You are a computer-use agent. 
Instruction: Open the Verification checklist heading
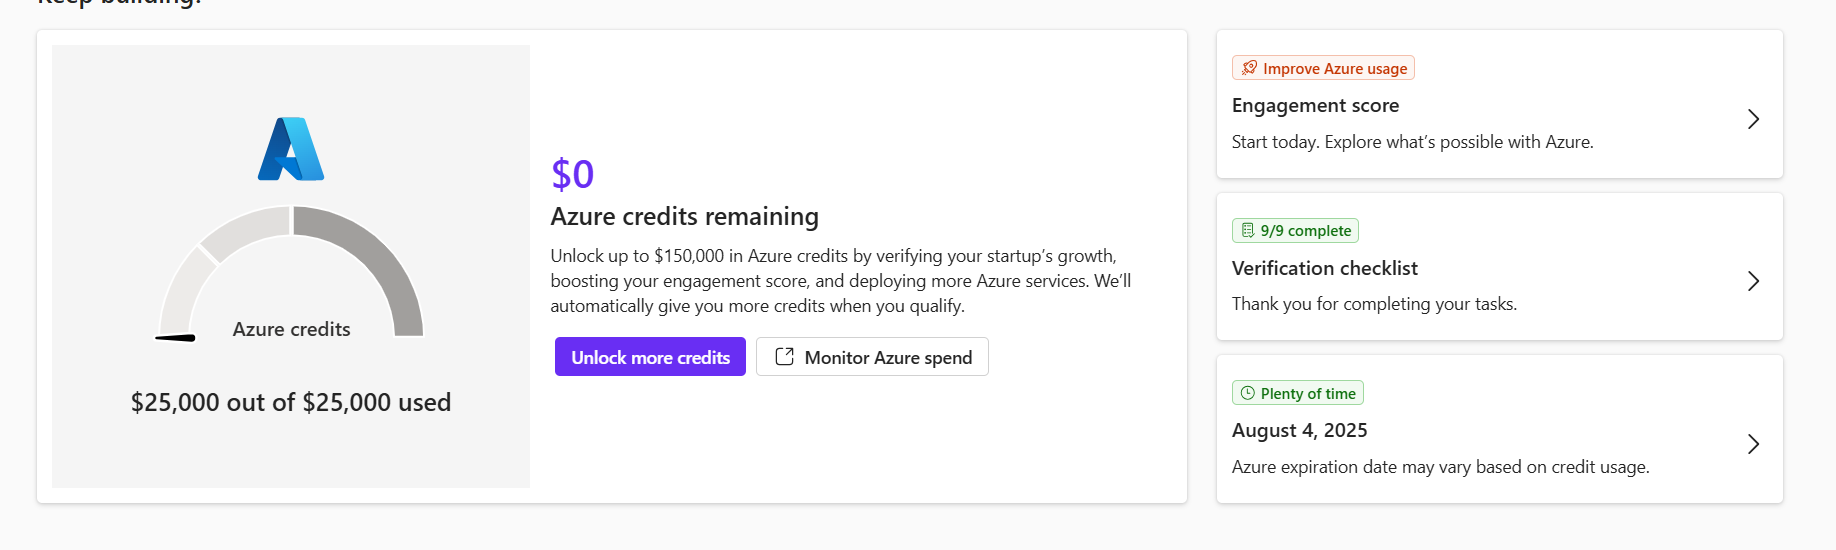[1324, 268]
